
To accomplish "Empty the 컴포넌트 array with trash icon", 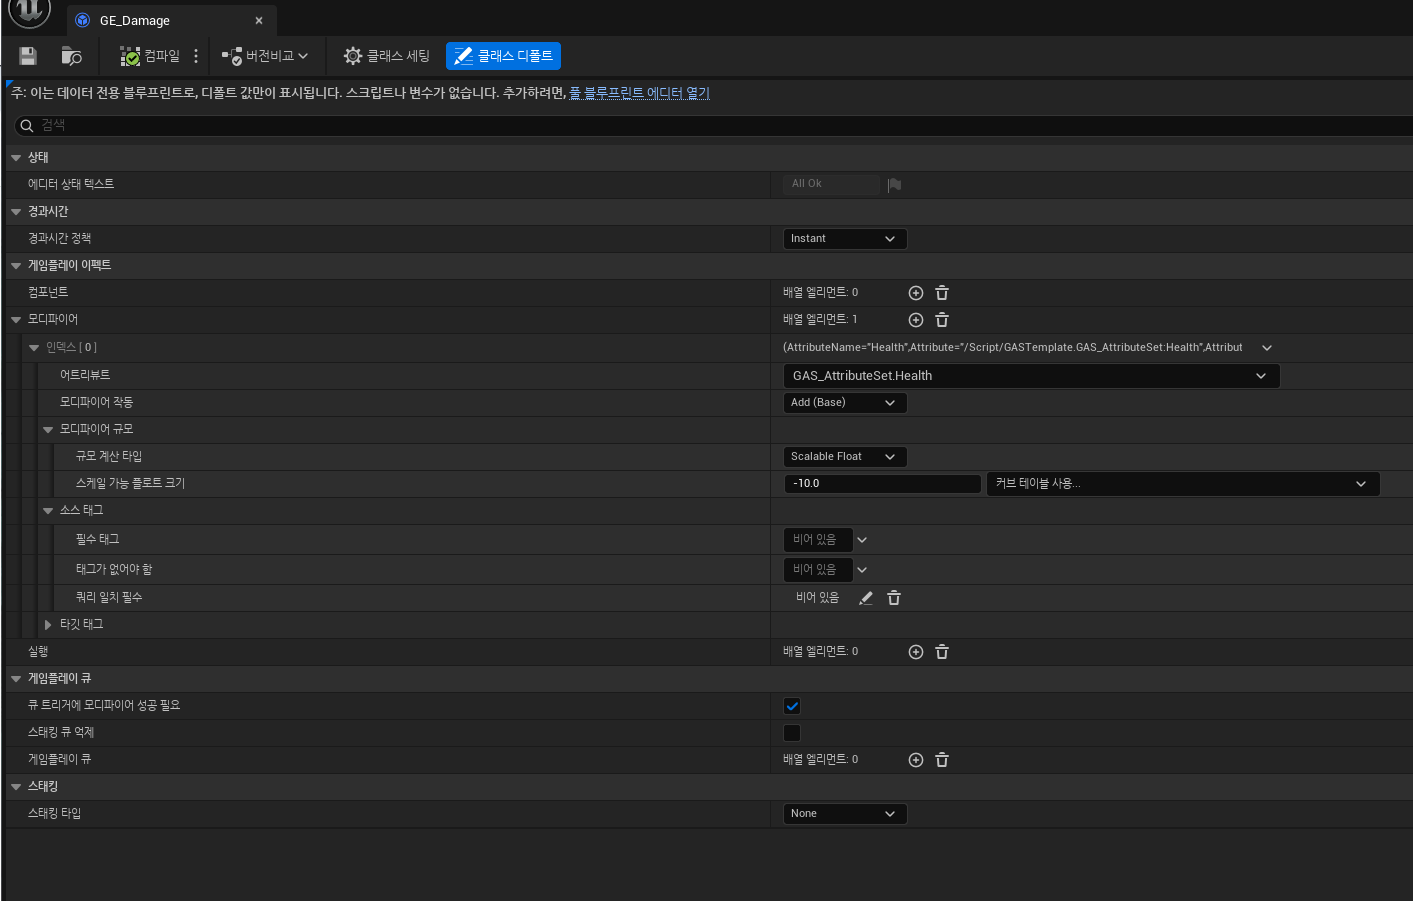I will [942, 293].
